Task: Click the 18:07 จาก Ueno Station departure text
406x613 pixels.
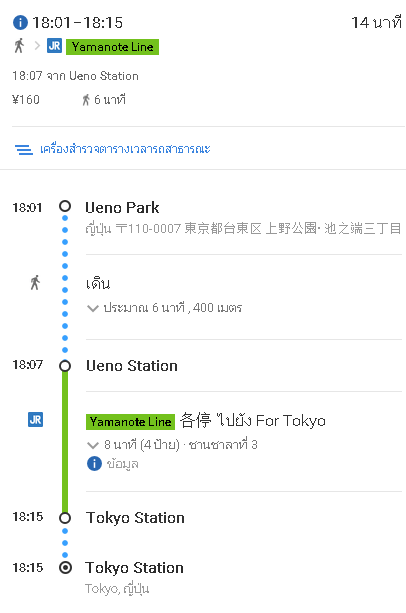Action: pyautogui.click(x=75, y=75)
